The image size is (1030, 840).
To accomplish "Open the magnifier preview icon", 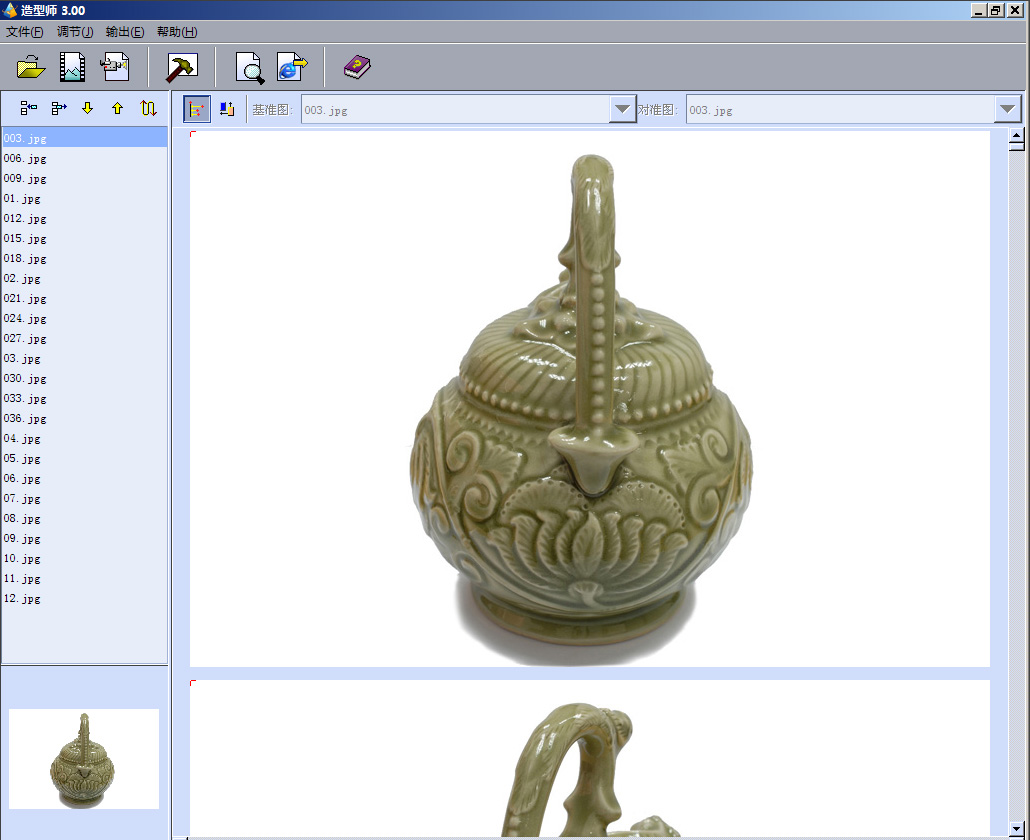I will point(250,68).
